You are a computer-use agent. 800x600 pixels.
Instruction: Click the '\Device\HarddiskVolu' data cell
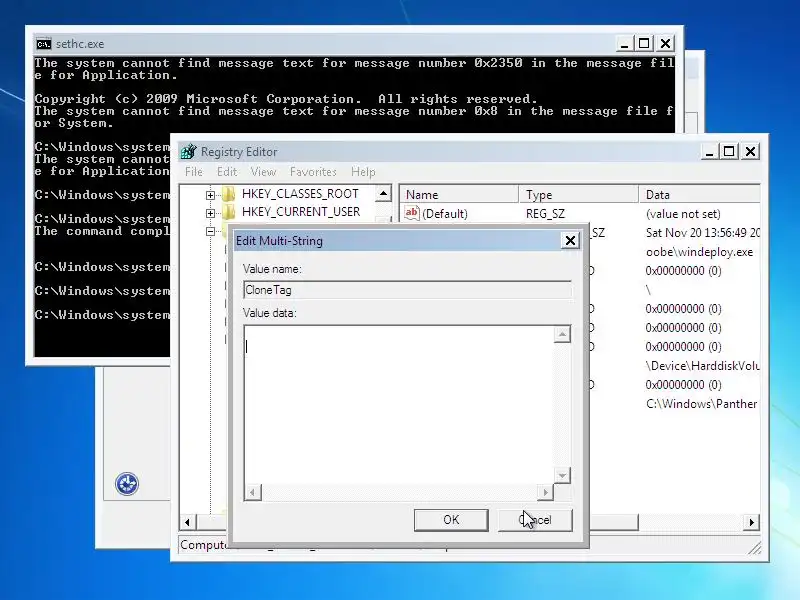[702, 366]
